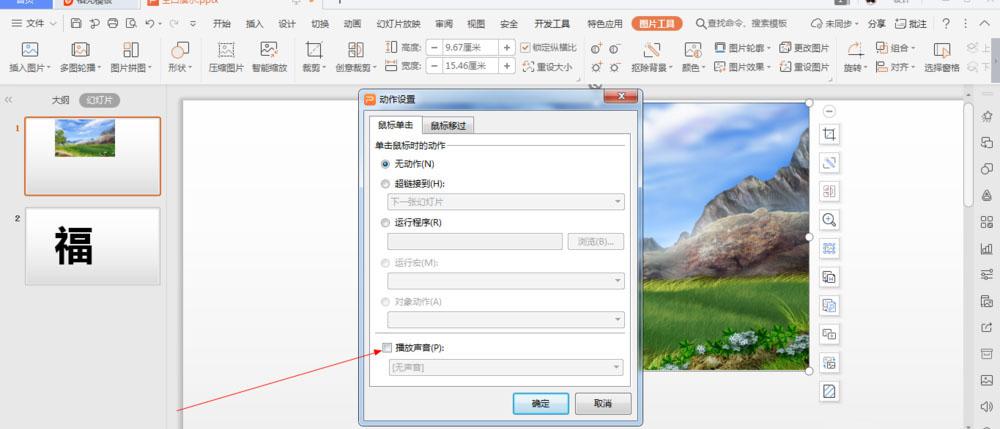Open the Animation (动画) ribbon tab
Screen dimensions: 1000x429
pyautogui.click(x=352, y=24)
